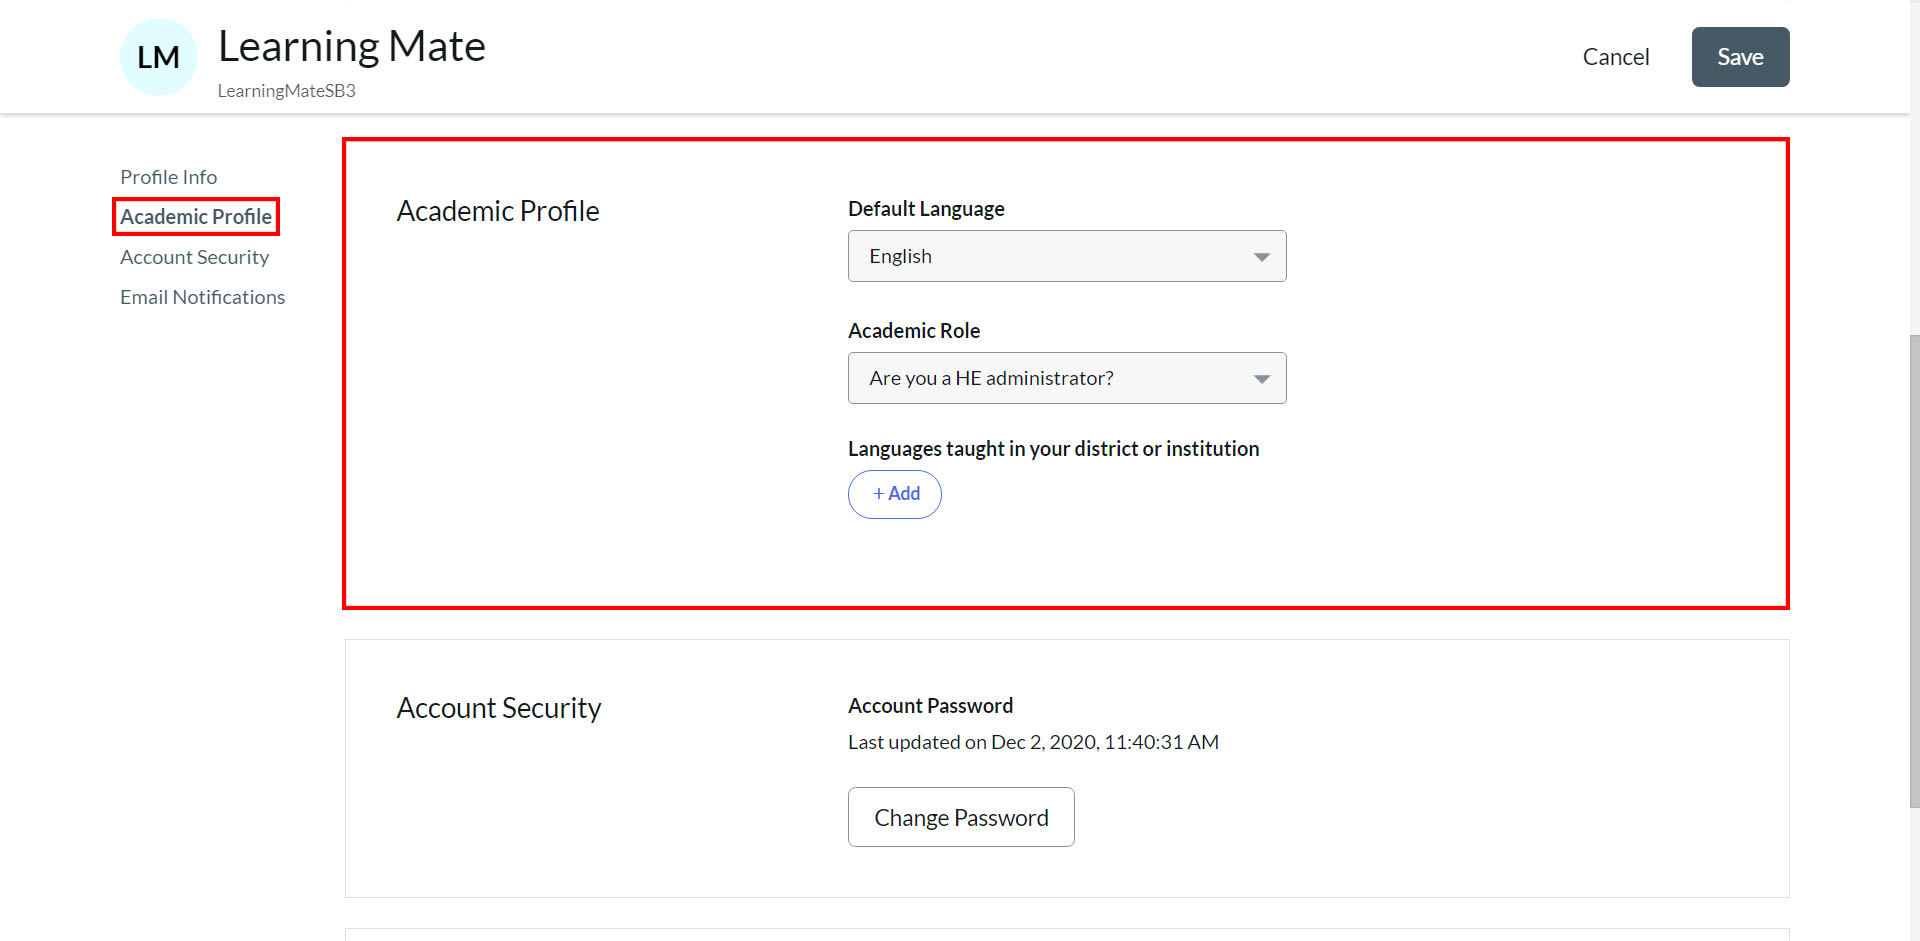
Task: Expand the Academic Role dropdown
Action: (x=1067, y=378)
